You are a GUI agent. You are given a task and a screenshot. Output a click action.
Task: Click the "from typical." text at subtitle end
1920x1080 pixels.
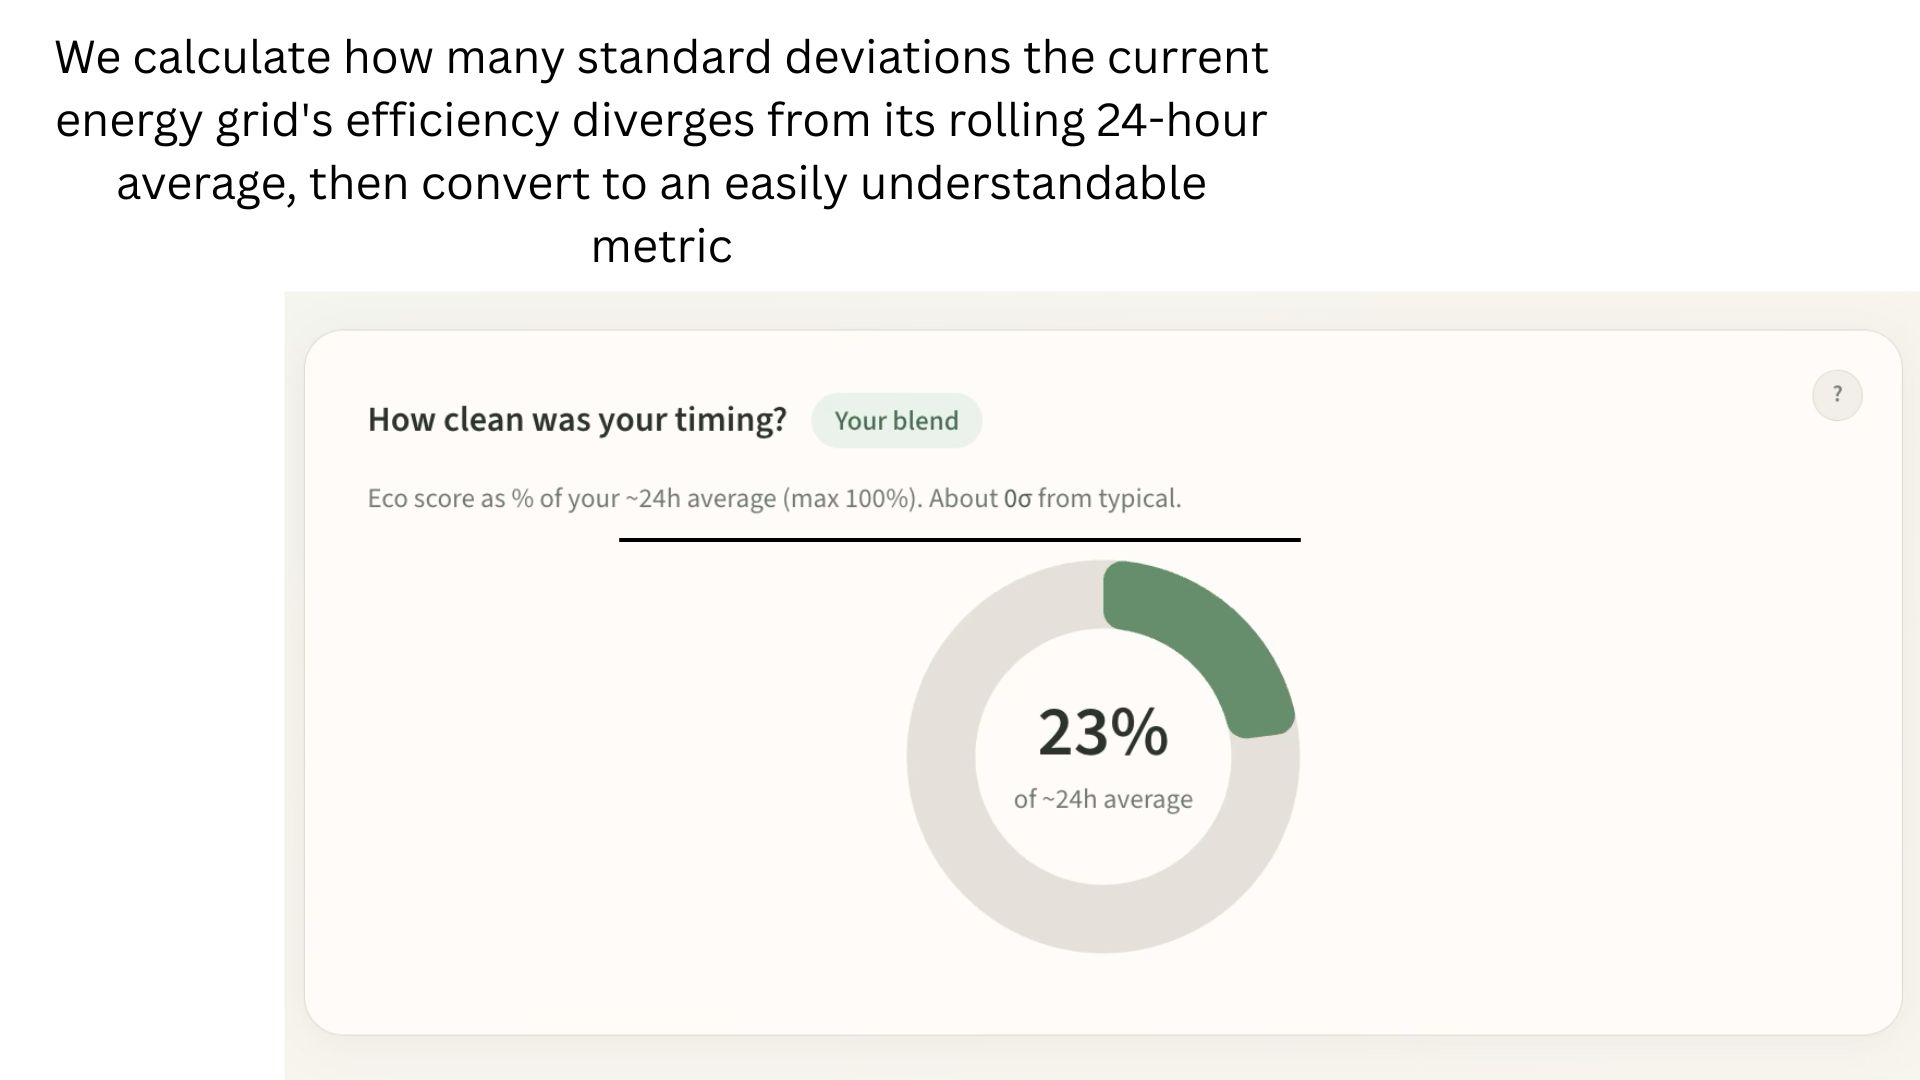click(x=1109, y=498)
